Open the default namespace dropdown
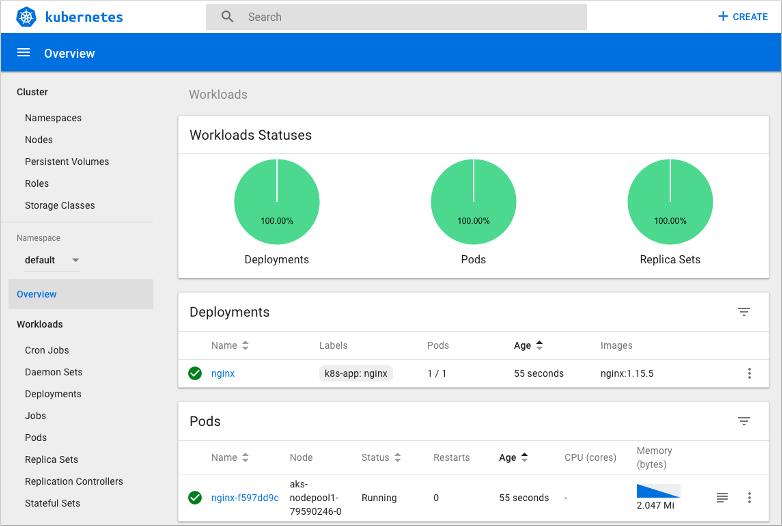782x526 pixels. 52,260
